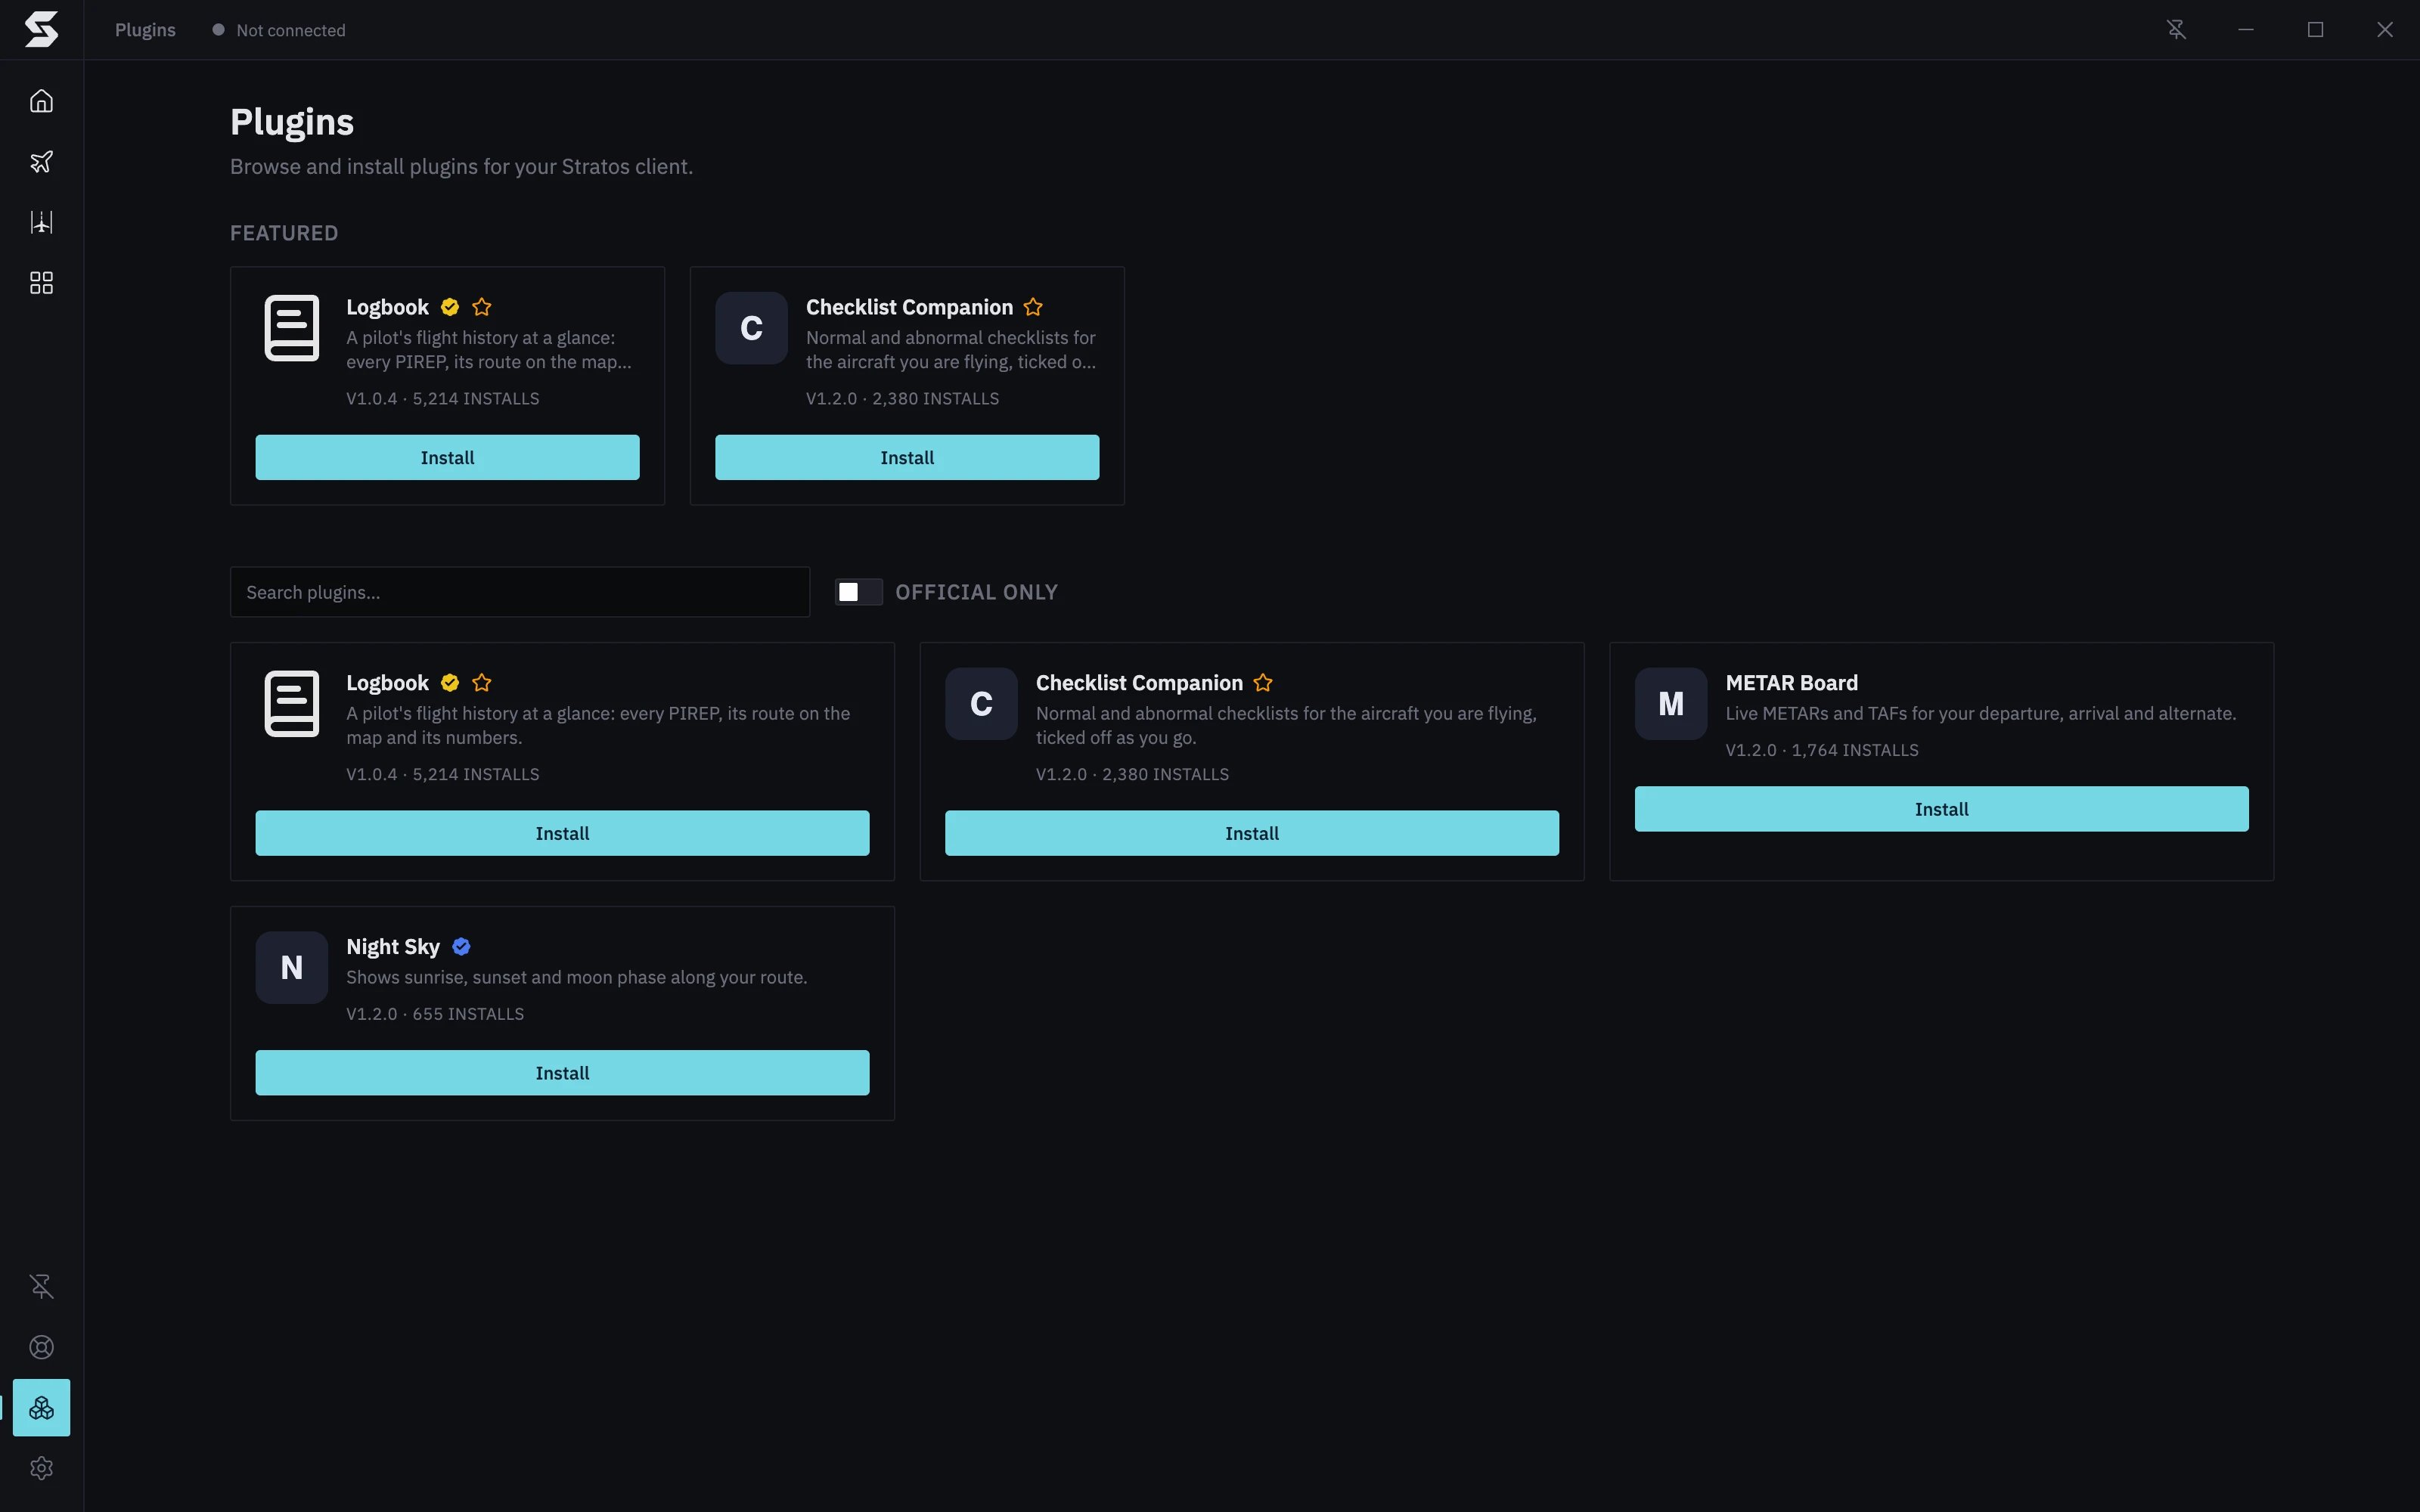Screen dimensions: 2420x1512
Task: Minimize the Stratos window
Action: tap(2246, 30)
